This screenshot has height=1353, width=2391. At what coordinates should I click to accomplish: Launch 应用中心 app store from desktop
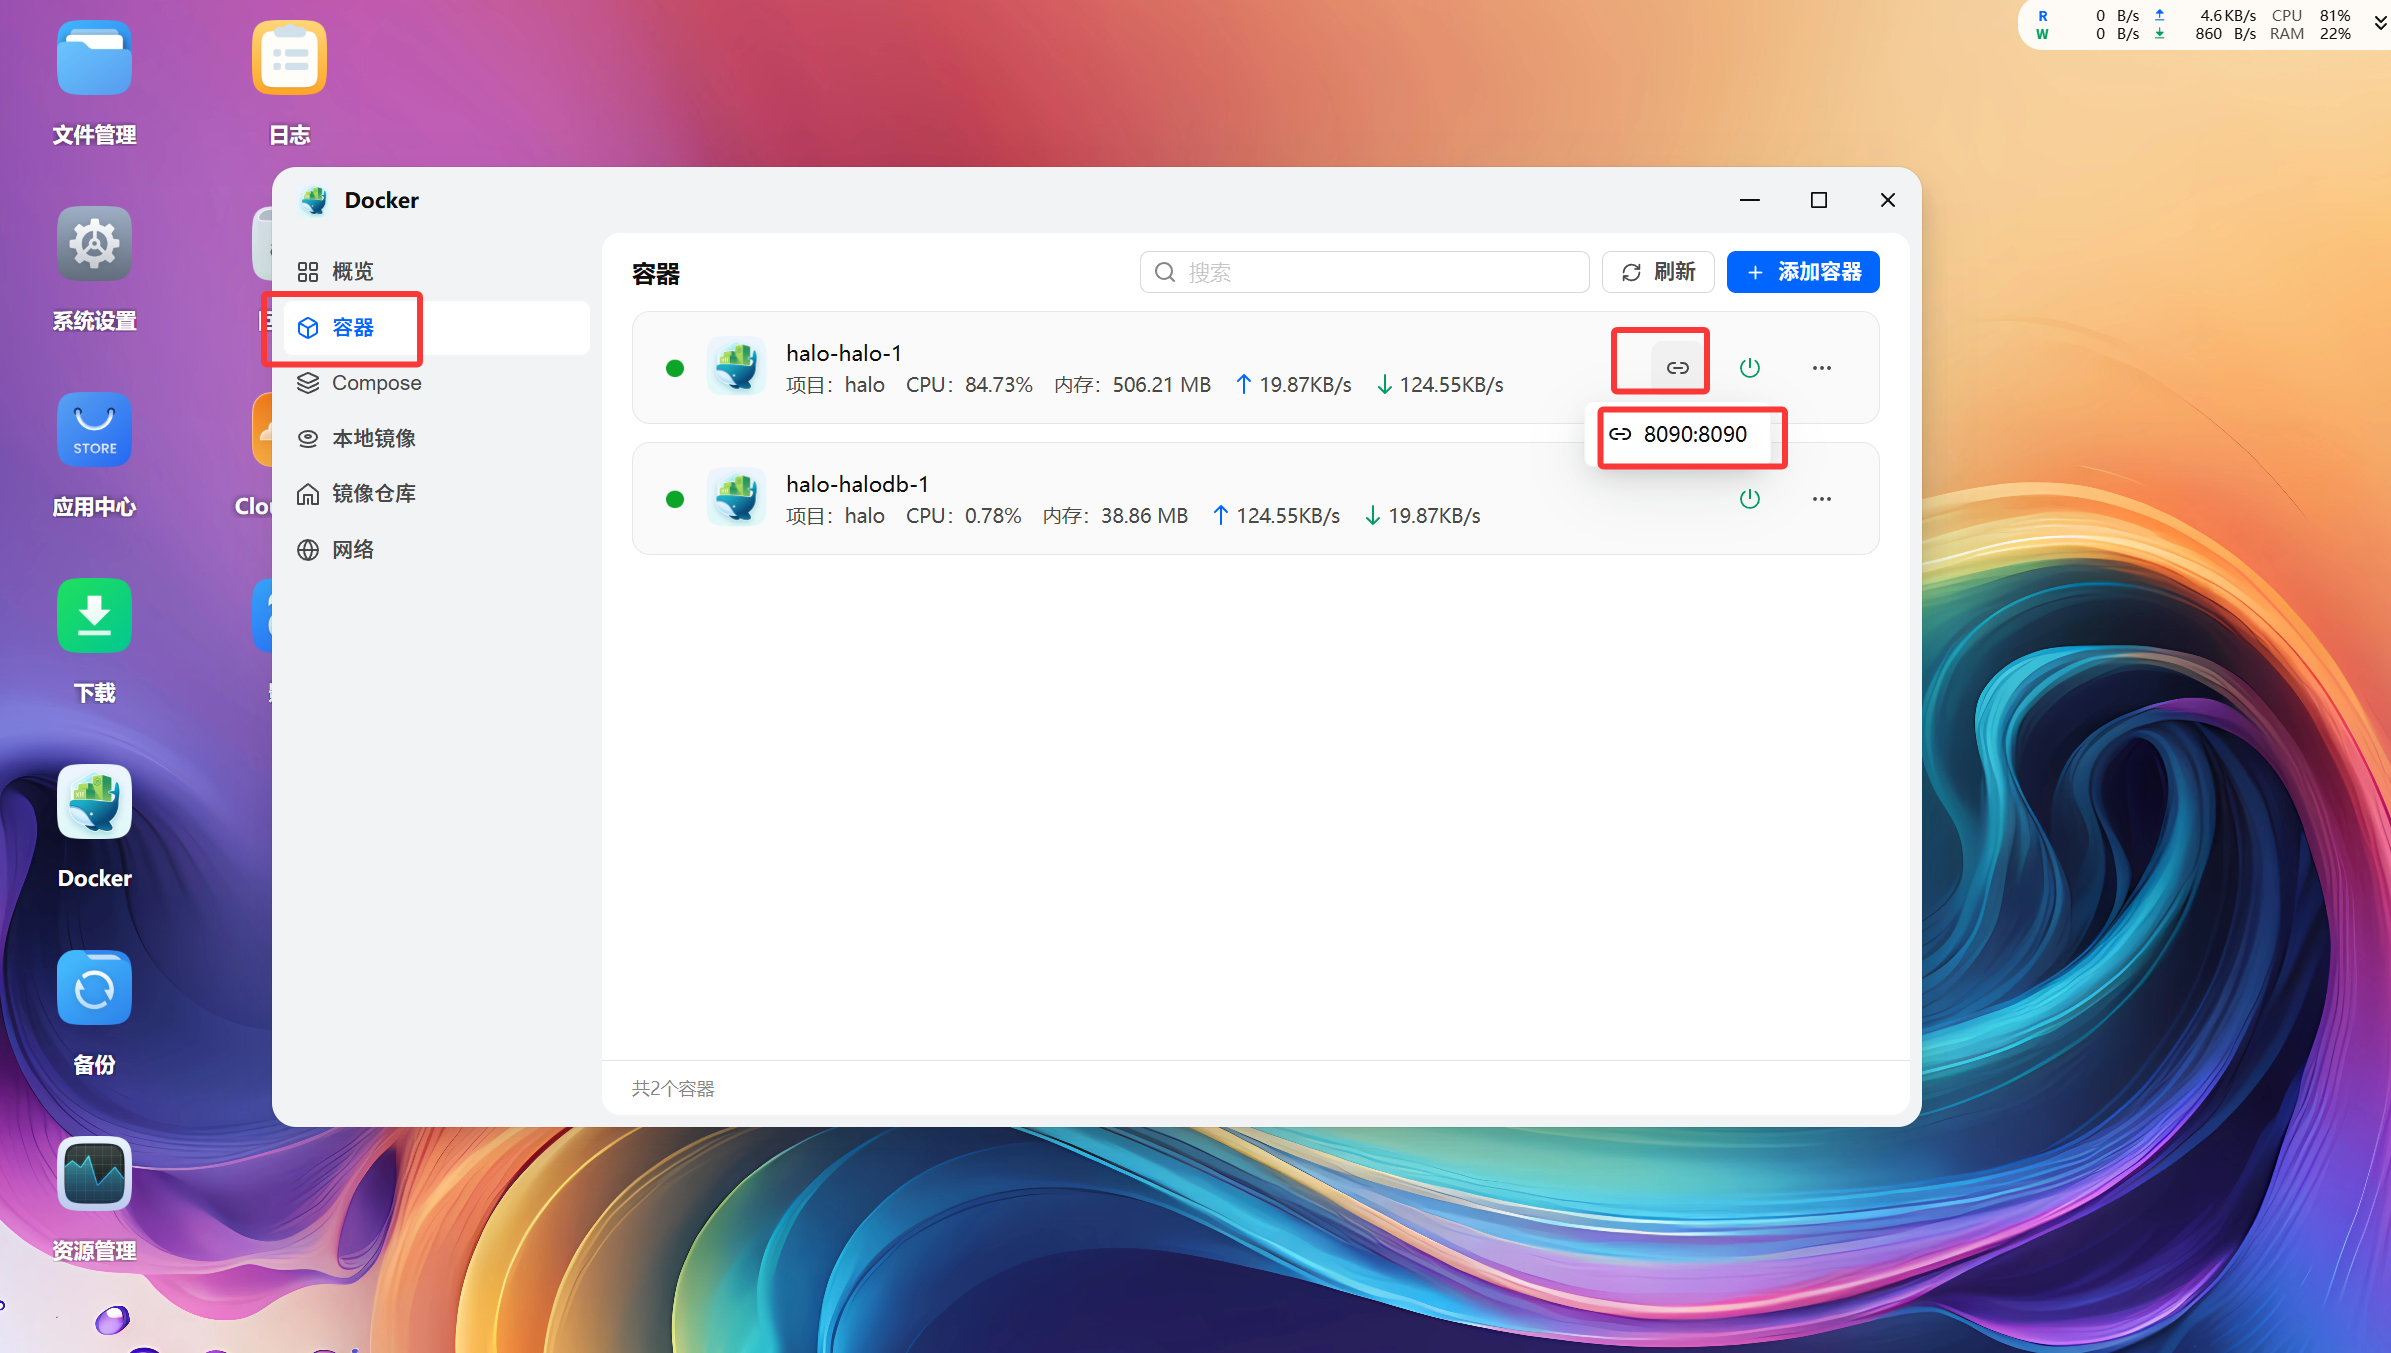[94, 430]
